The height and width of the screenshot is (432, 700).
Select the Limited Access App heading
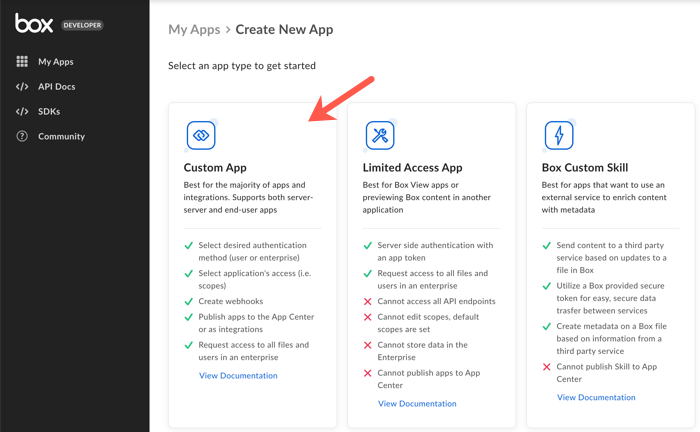click(x=412, y=167)
